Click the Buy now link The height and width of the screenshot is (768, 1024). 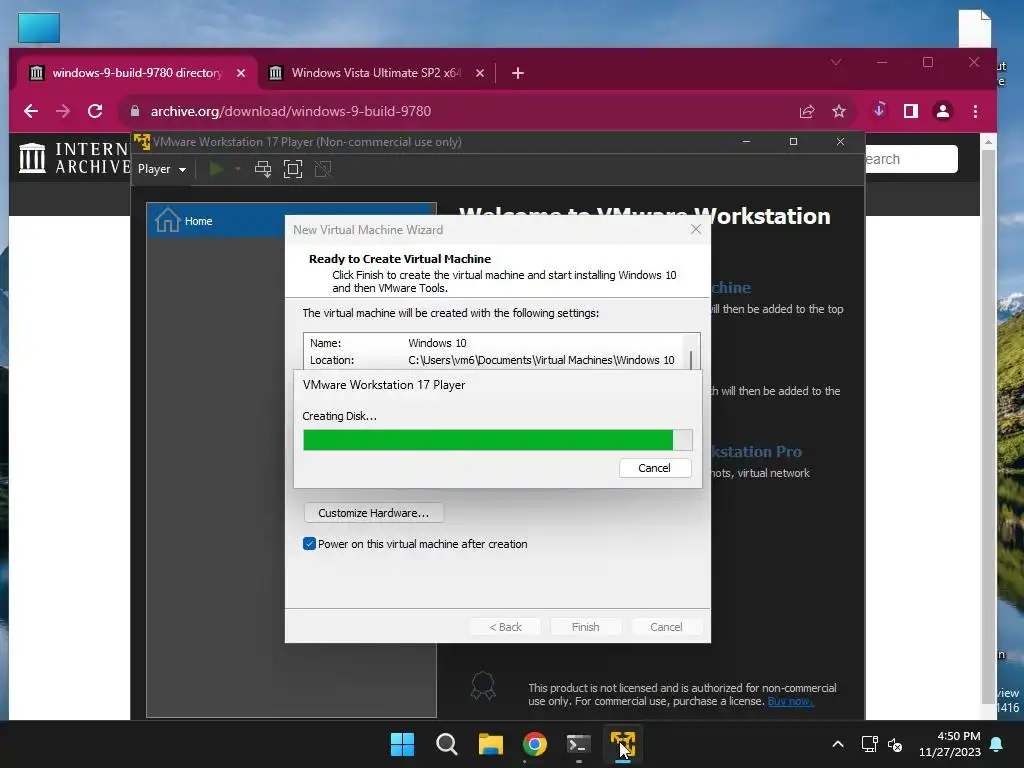790,701
